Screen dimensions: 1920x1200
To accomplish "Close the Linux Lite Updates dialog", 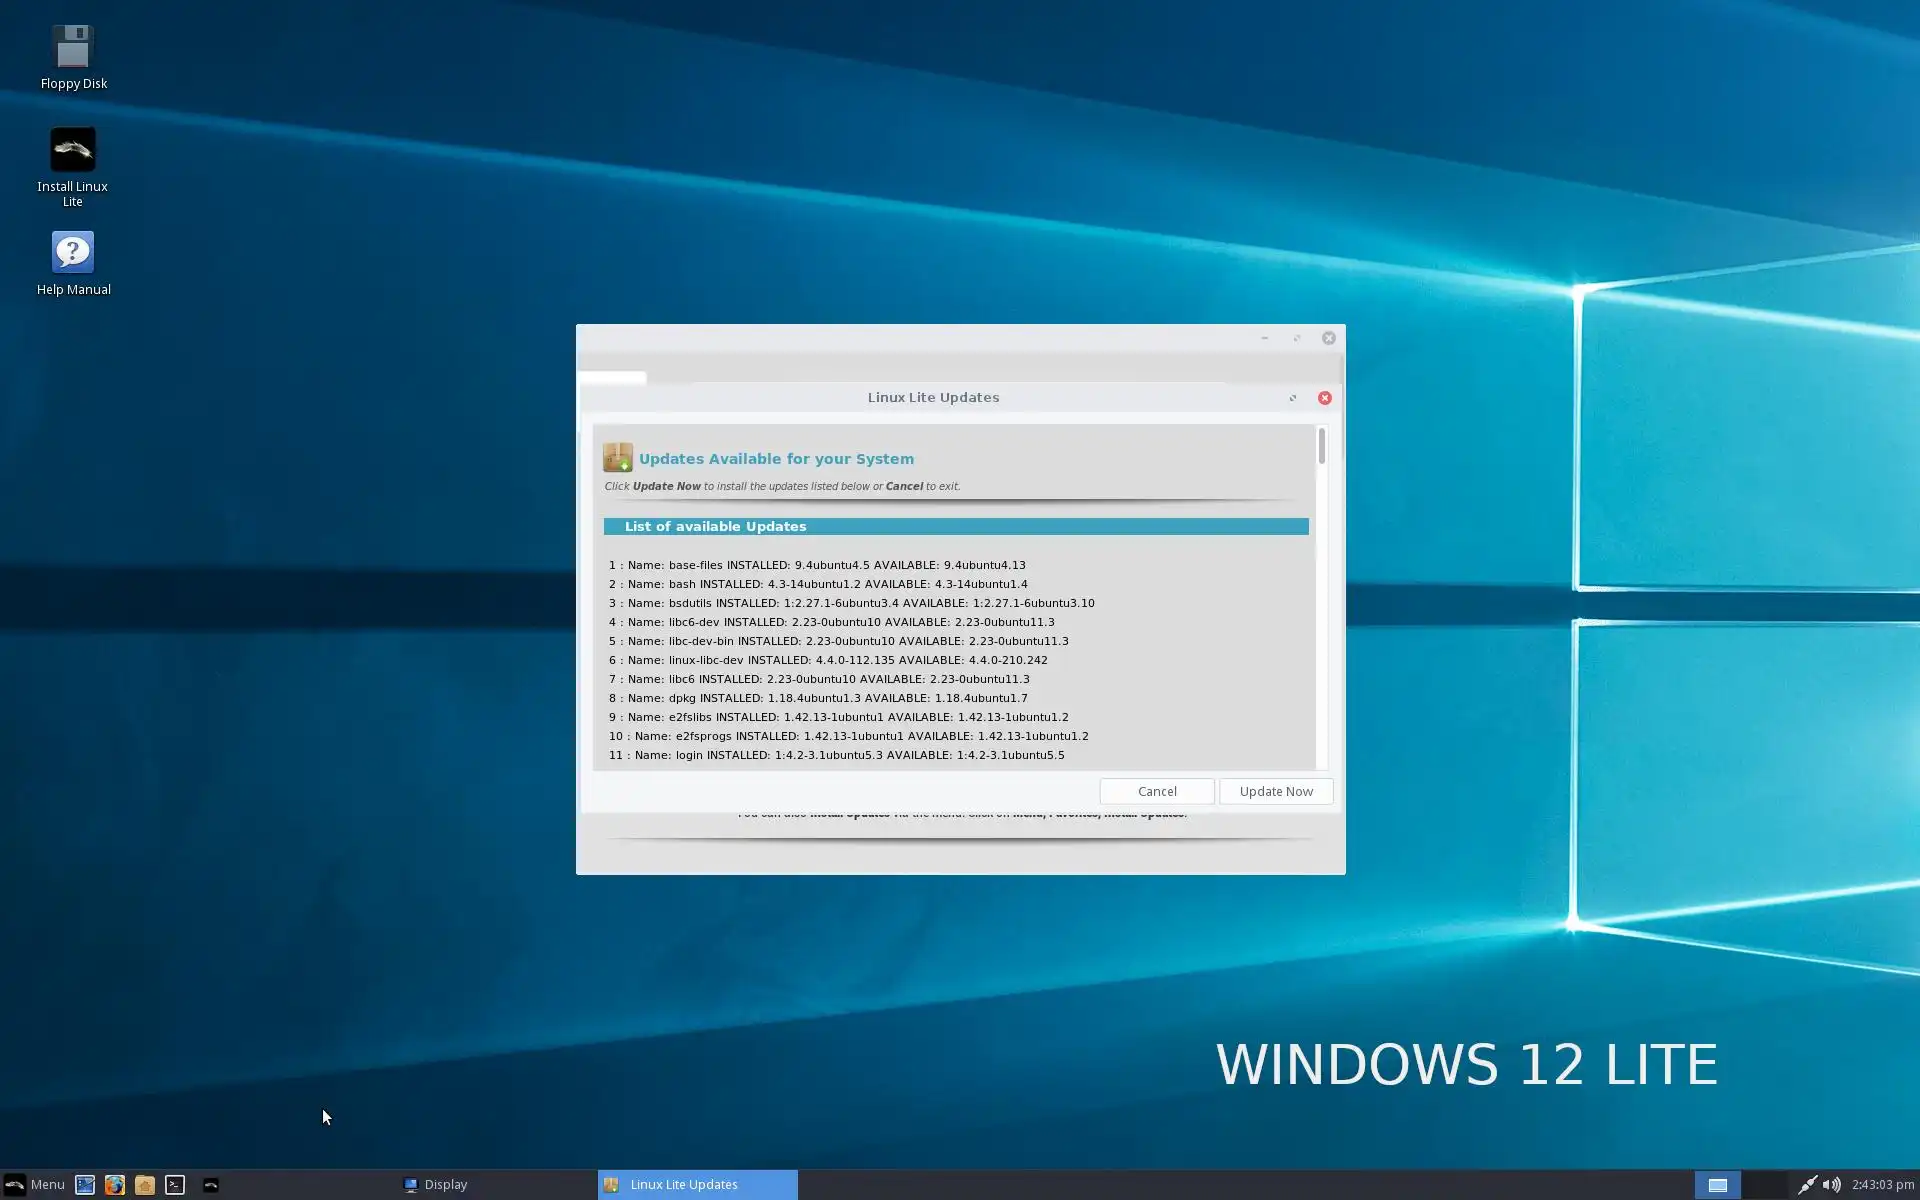I will [1324, 398].
